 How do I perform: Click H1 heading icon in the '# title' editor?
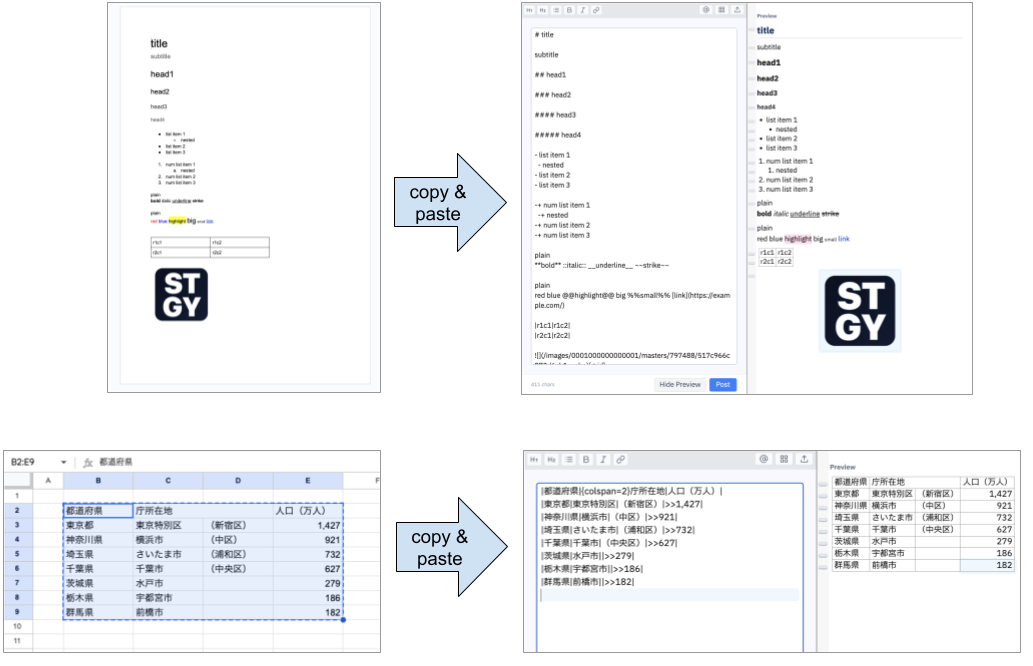pos(529,10)
